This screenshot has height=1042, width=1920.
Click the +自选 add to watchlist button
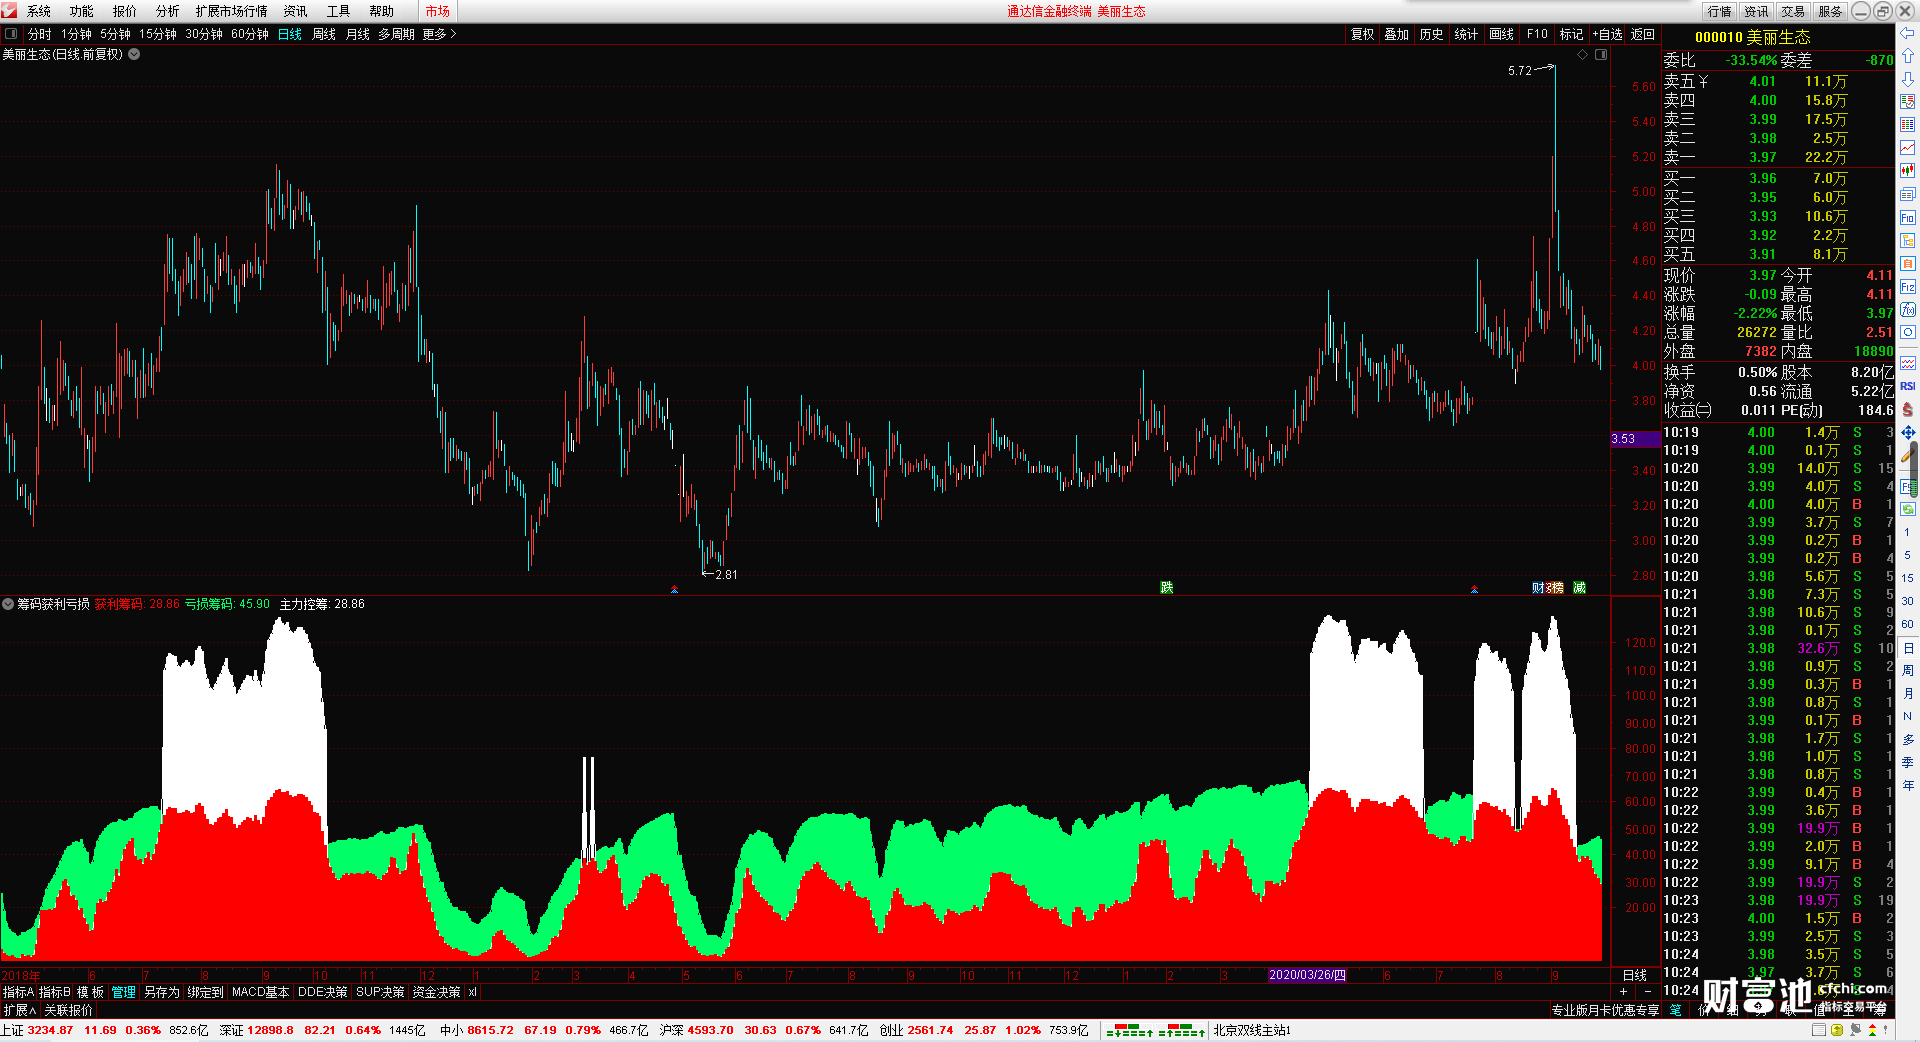[x=1607, y=34]
